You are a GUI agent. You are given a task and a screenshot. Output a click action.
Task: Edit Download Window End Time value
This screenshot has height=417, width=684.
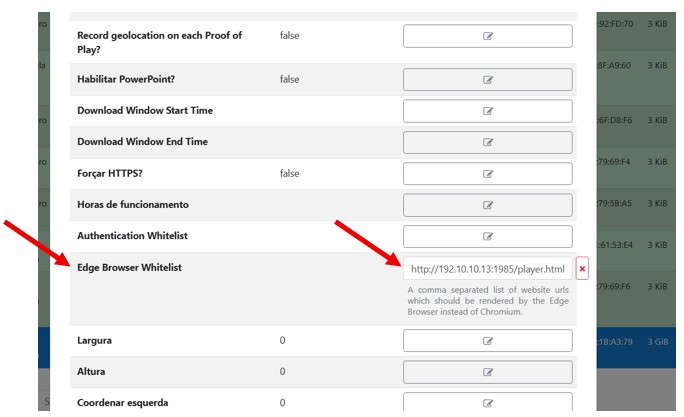pos(488,142)
